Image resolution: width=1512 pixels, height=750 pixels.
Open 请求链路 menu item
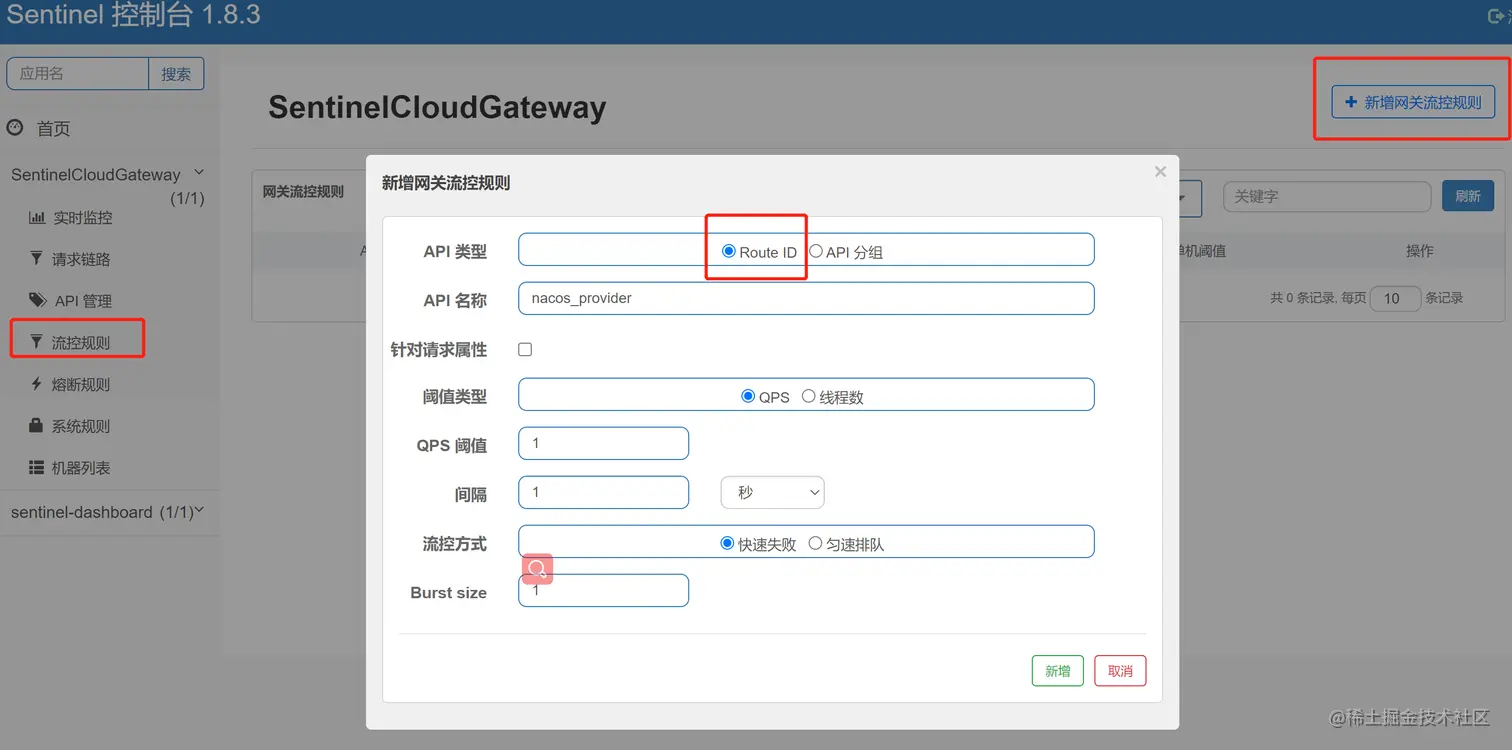click(81, 259)
